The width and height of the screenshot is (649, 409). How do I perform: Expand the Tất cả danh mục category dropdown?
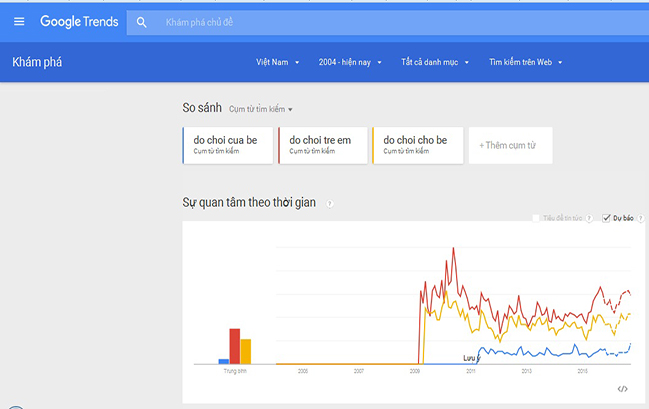coord(435,62)
